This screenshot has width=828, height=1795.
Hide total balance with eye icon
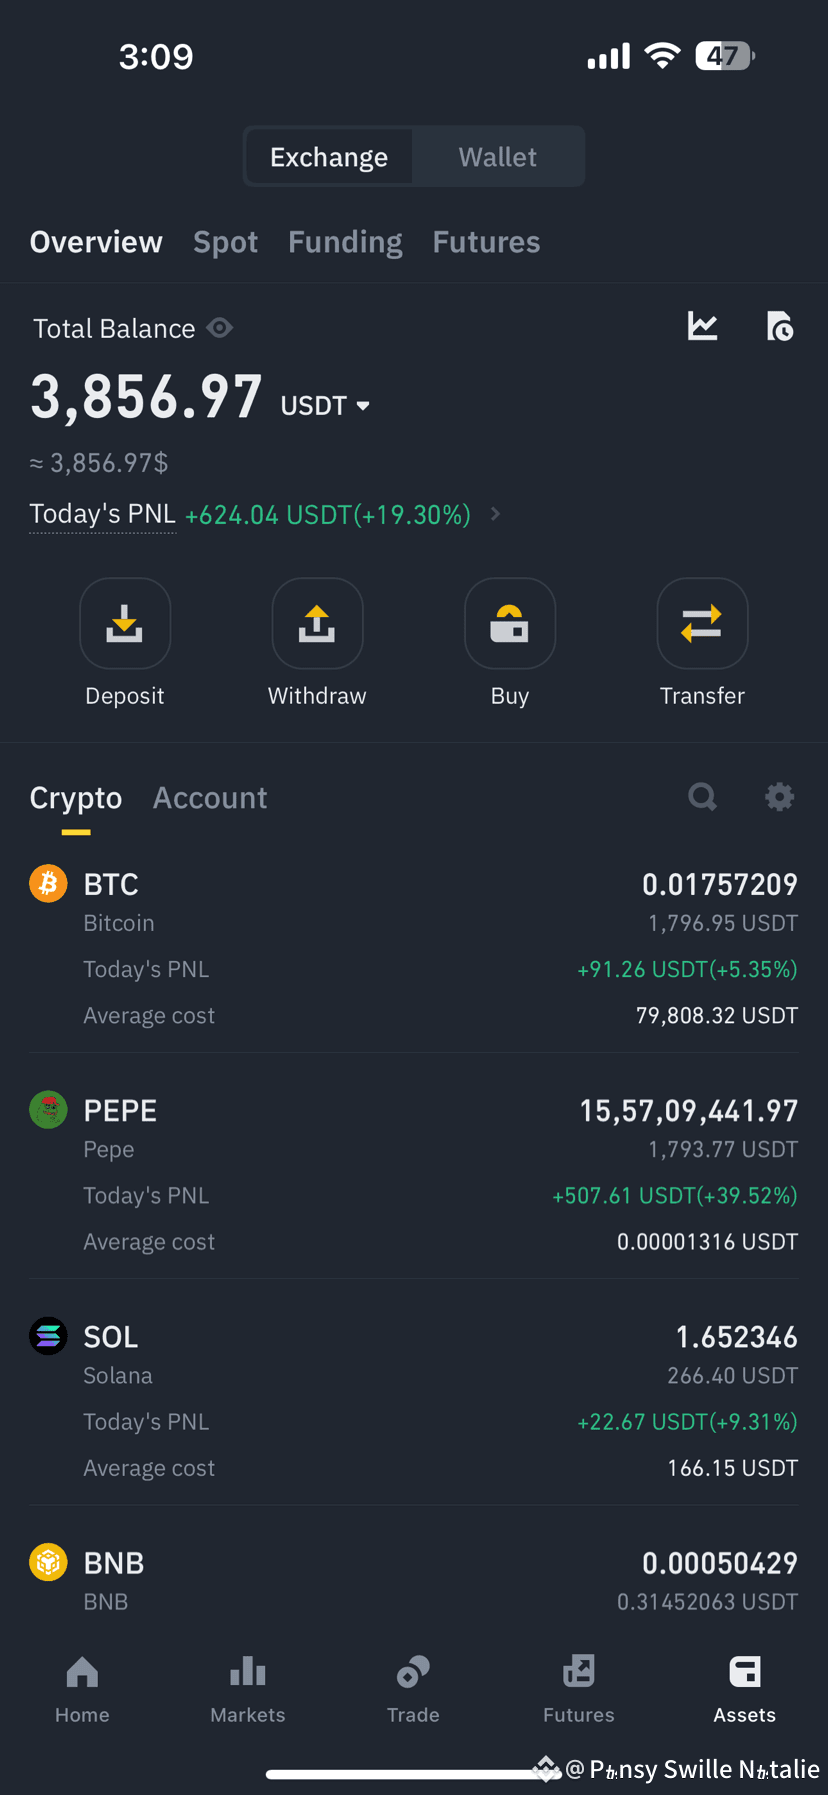click(x=220, y=328)
